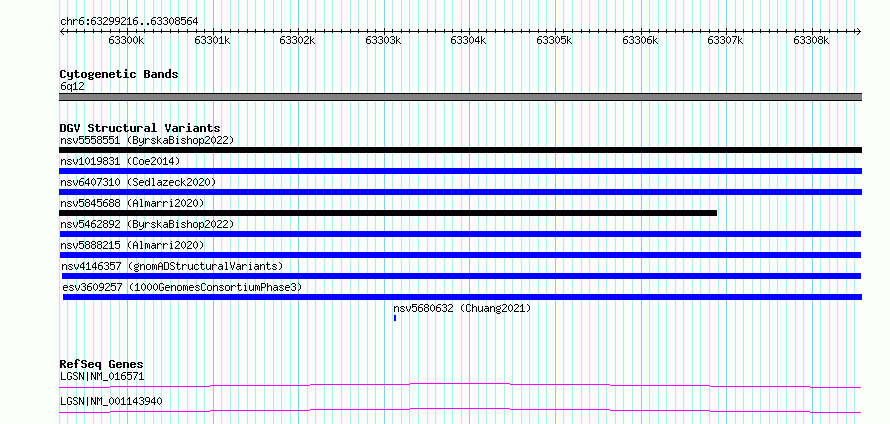This screenshot has height=424, width=890.
Task: Select the tiny blue nsv5680632 marker
Action: click(x=394, y=318)
